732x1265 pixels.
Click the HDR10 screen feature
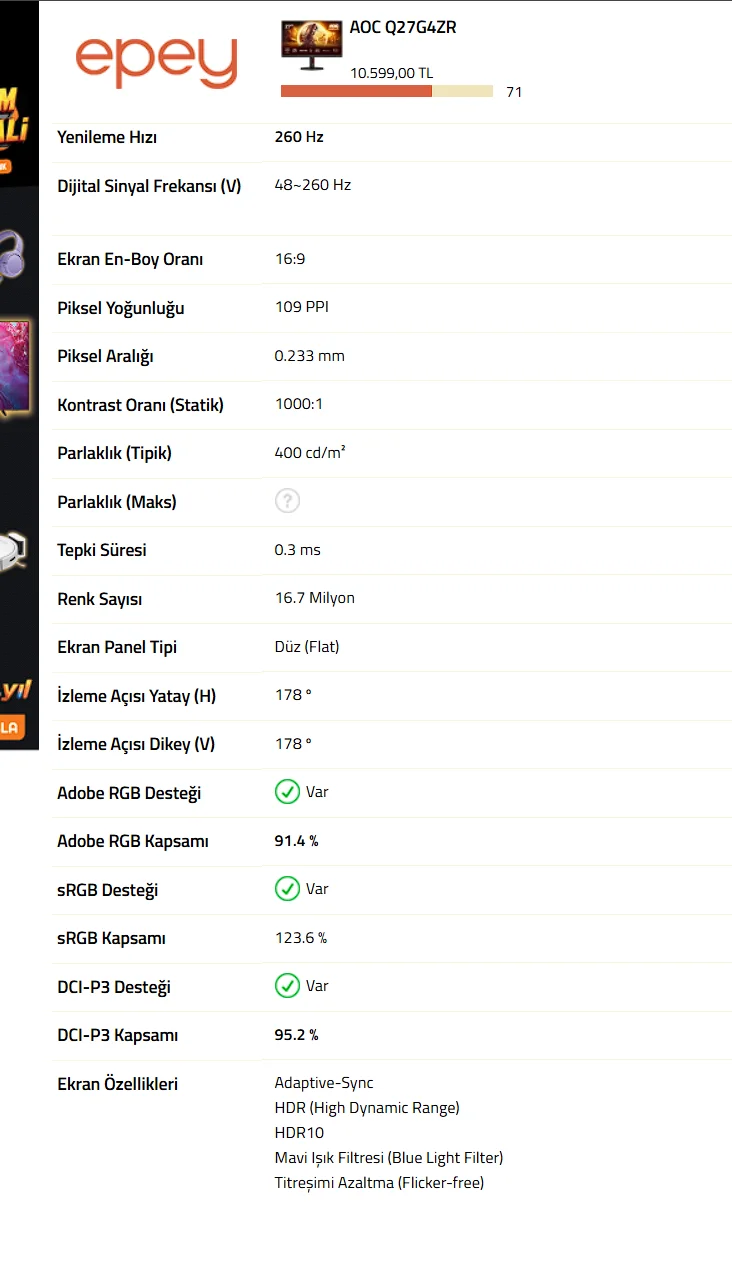point(299,1133)
